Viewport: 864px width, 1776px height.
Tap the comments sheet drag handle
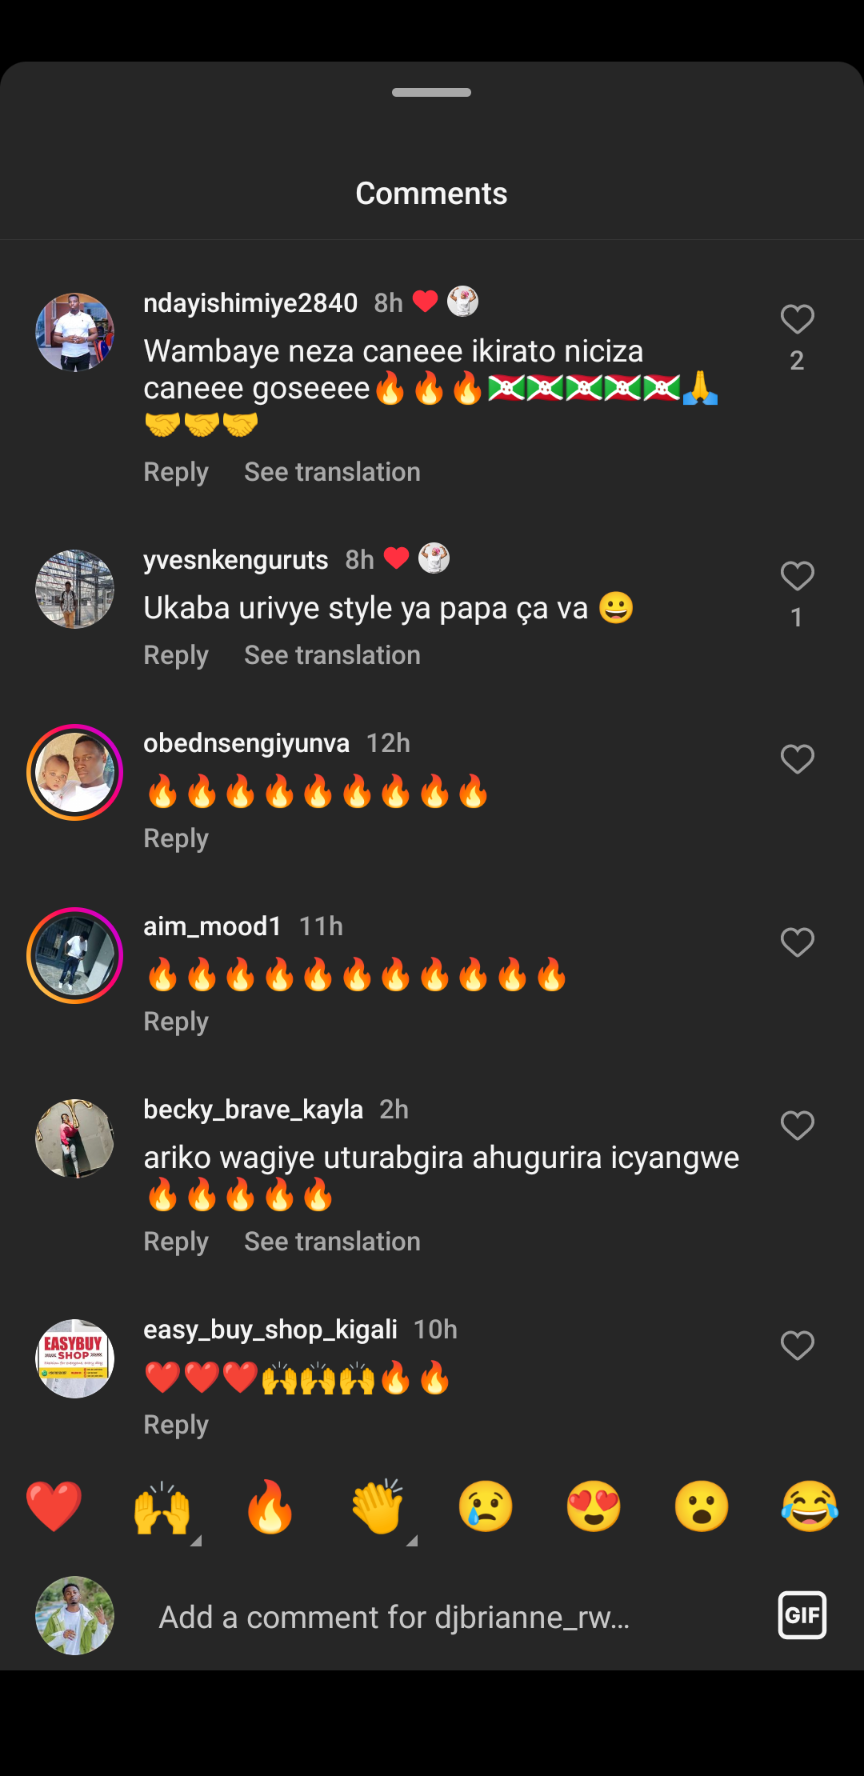[432, 93]
